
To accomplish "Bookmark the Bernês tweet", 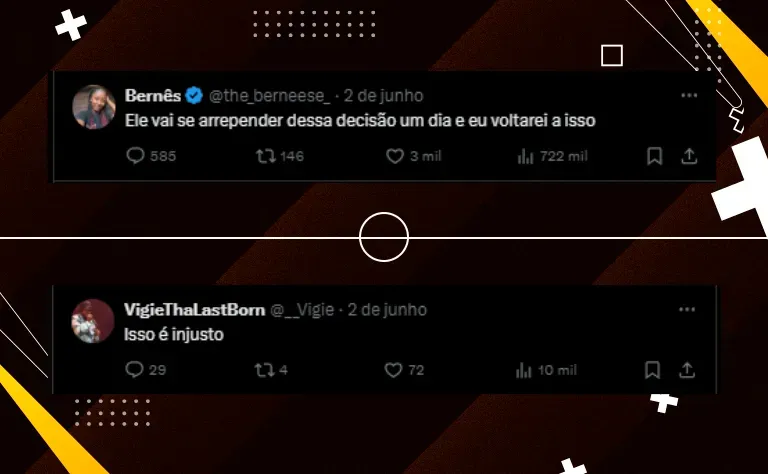I will point(654,156).
